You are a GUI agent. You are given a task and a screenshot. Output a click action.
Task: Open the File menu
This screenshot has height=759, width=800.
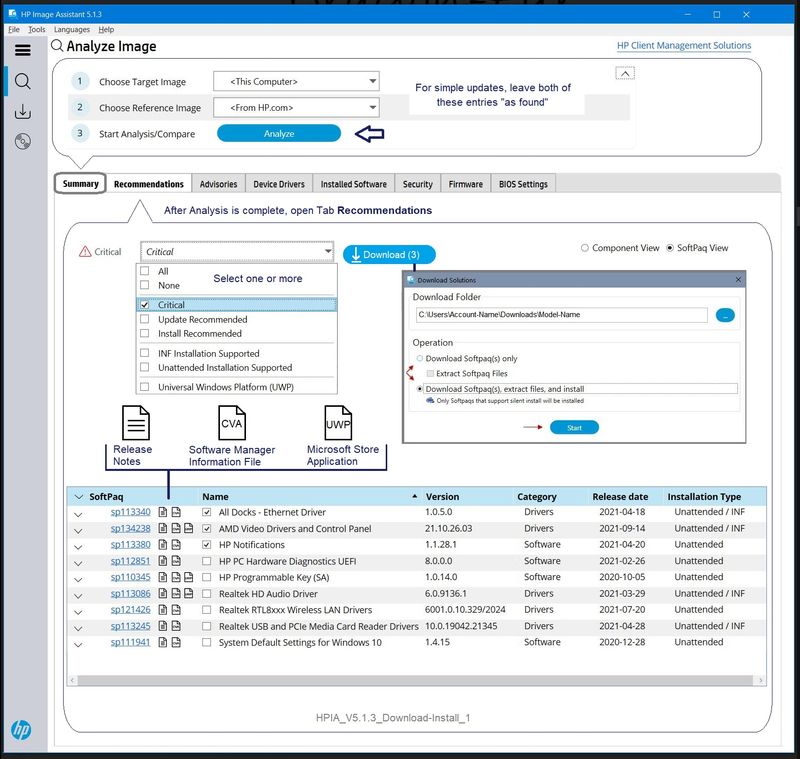[x=14, y=30]
